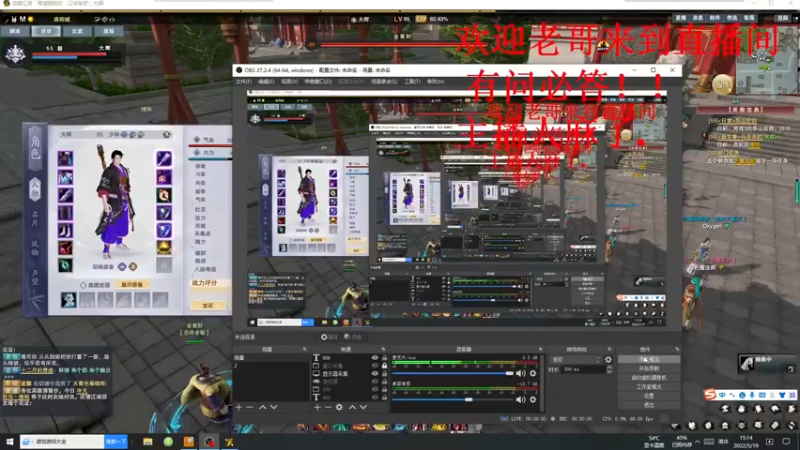
Task: Click the OBS icon in the taskbar
Action: click(209, 442)
